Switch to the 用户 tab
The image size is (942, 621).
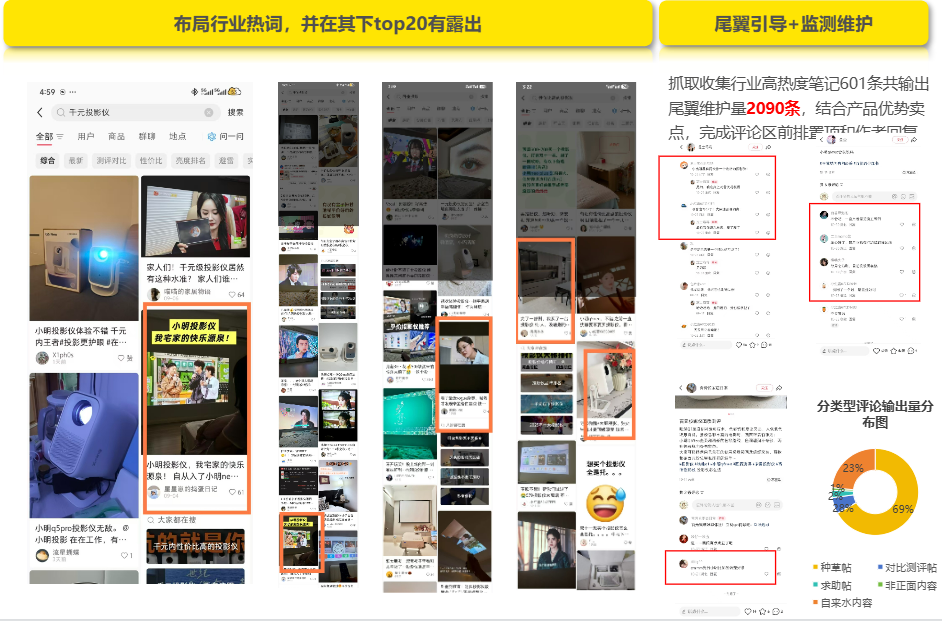86,136
